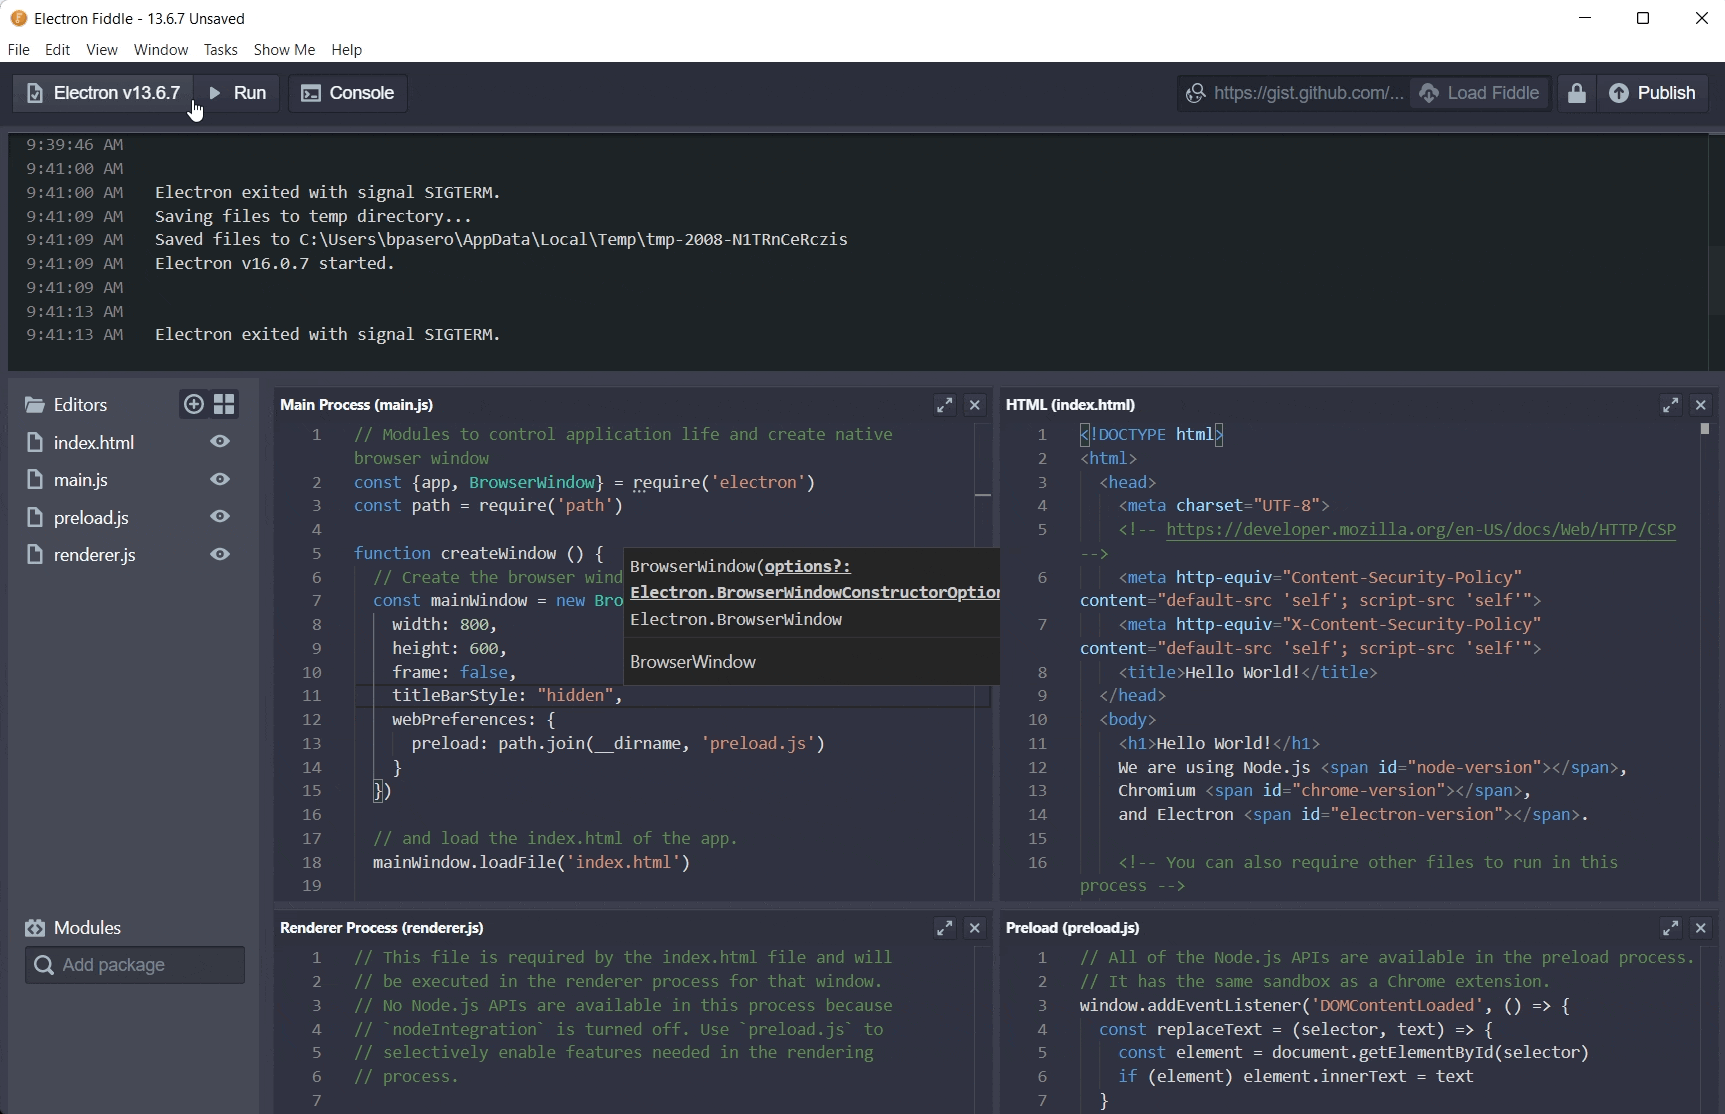The width and height of the screenshot is (1725, 1114).
Task: Add a new editor file with plus icon
Action: [194, 404]
